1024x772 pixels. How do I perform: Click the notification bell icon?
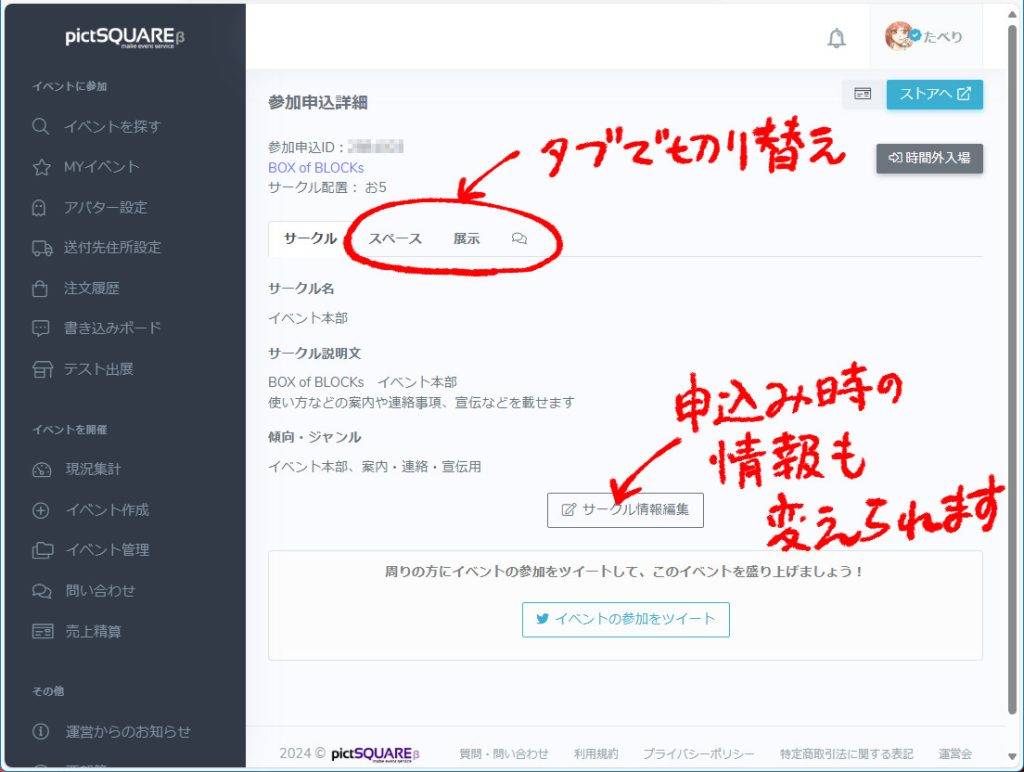(836, 38)
